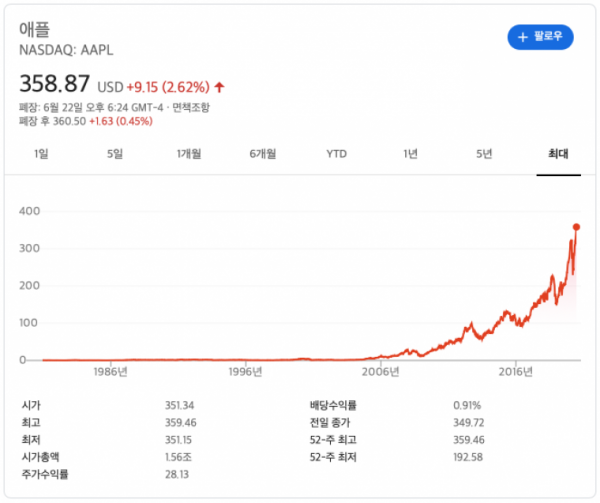Viewport: 600px width, 503px height.
Task: Click the 주가수익률 value 28.13
Action: click(177, 474)
